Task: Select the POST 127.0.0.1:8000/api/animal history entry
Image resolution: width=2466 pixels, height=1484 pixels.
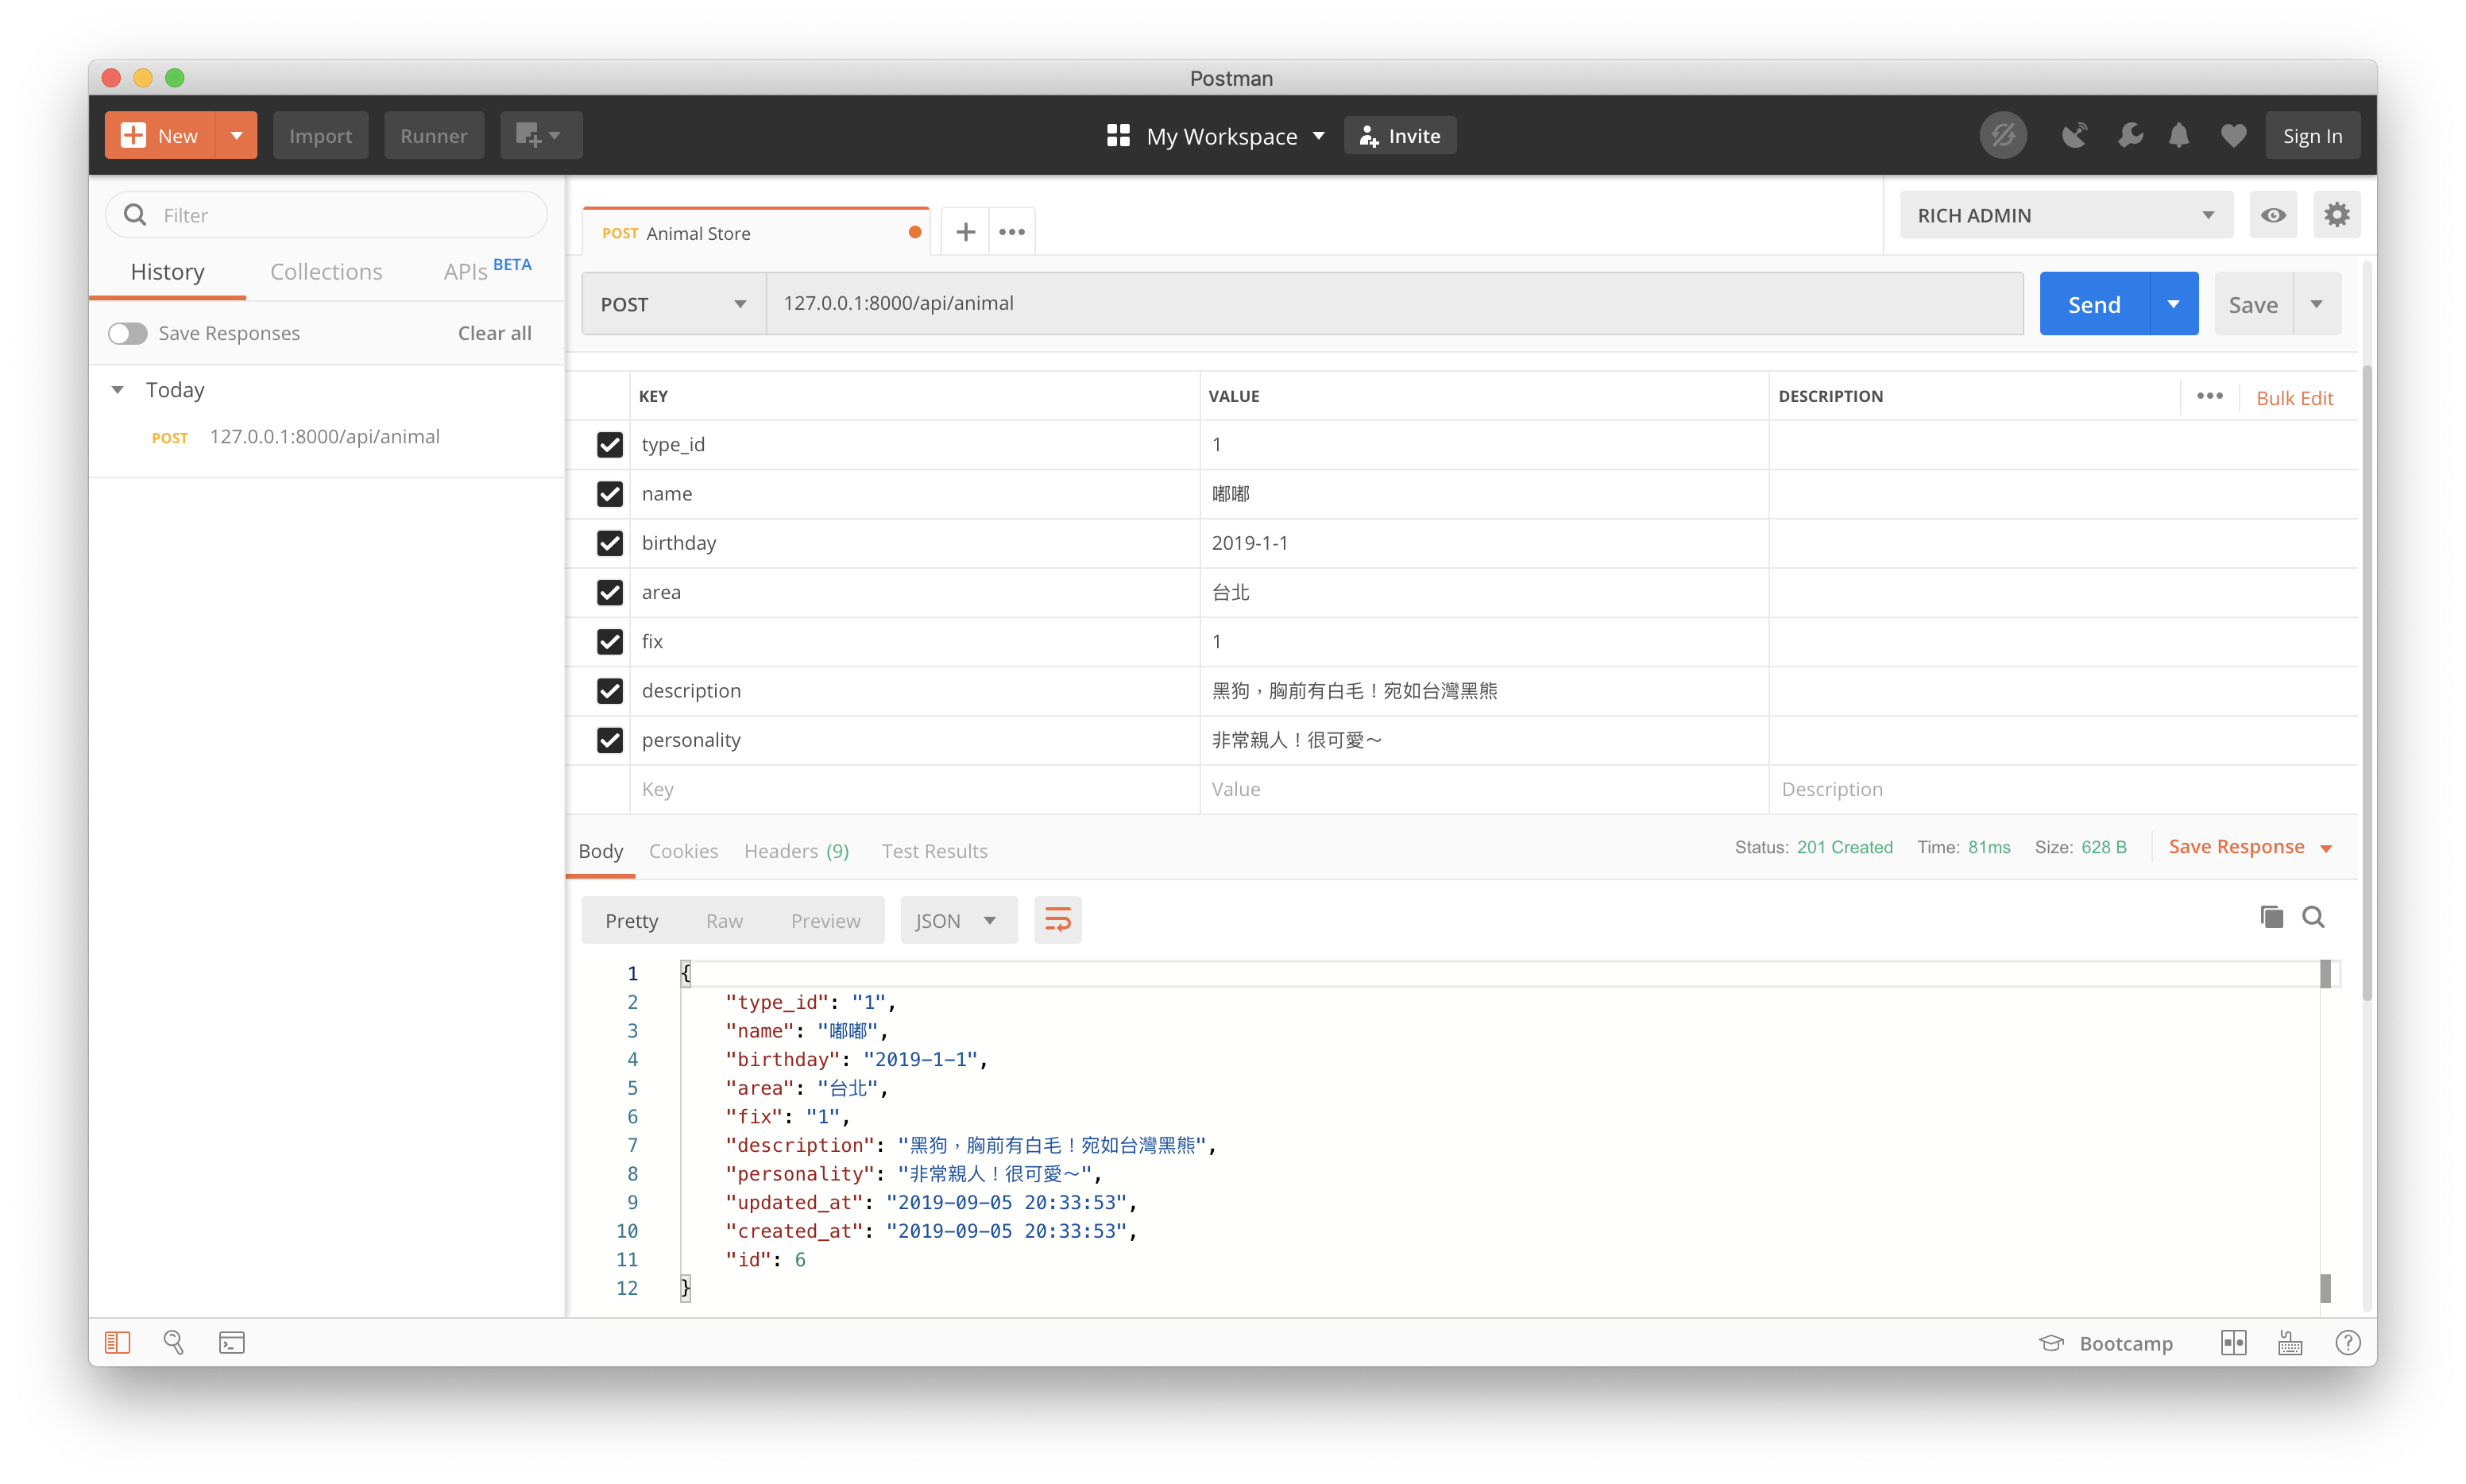Action: point(326,436)
